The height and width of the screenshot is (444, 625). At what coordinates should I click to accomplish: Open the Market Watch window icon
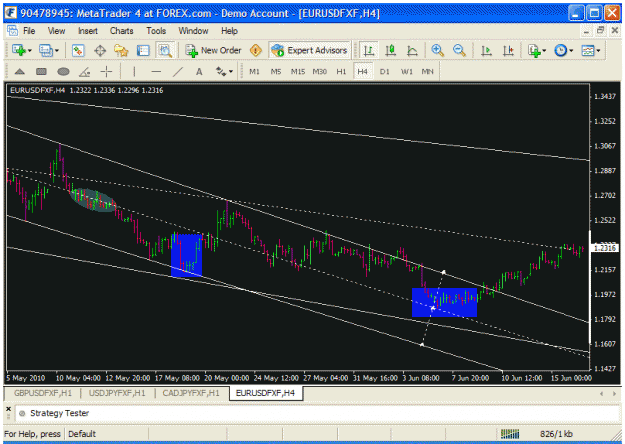tap(78, 51)
